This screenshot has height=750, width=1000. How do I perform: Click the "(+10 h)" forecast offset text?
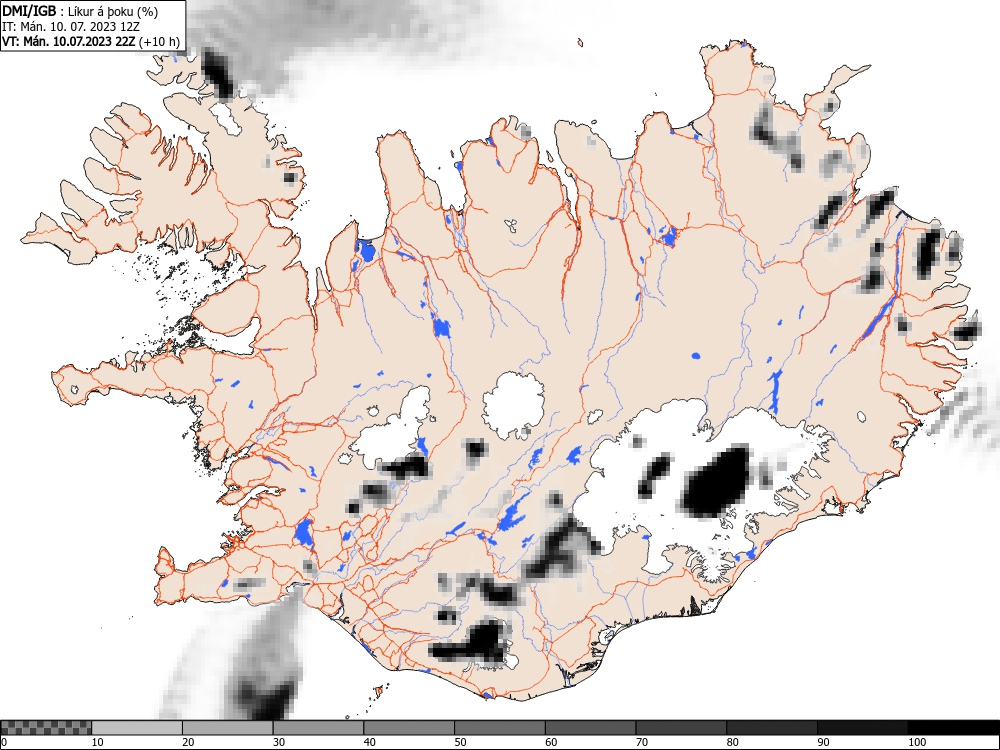159,42
